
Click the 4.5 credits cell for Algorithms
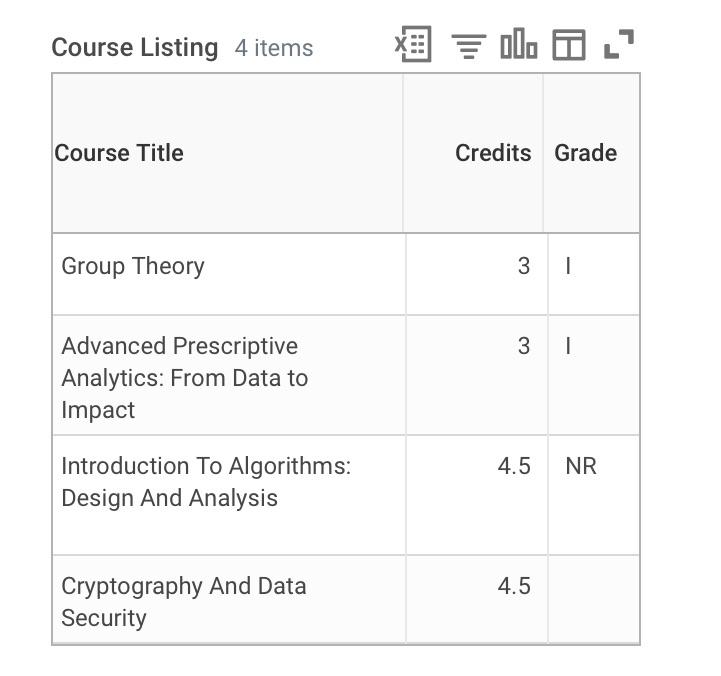pyautogui.click(x=514, y=466)
